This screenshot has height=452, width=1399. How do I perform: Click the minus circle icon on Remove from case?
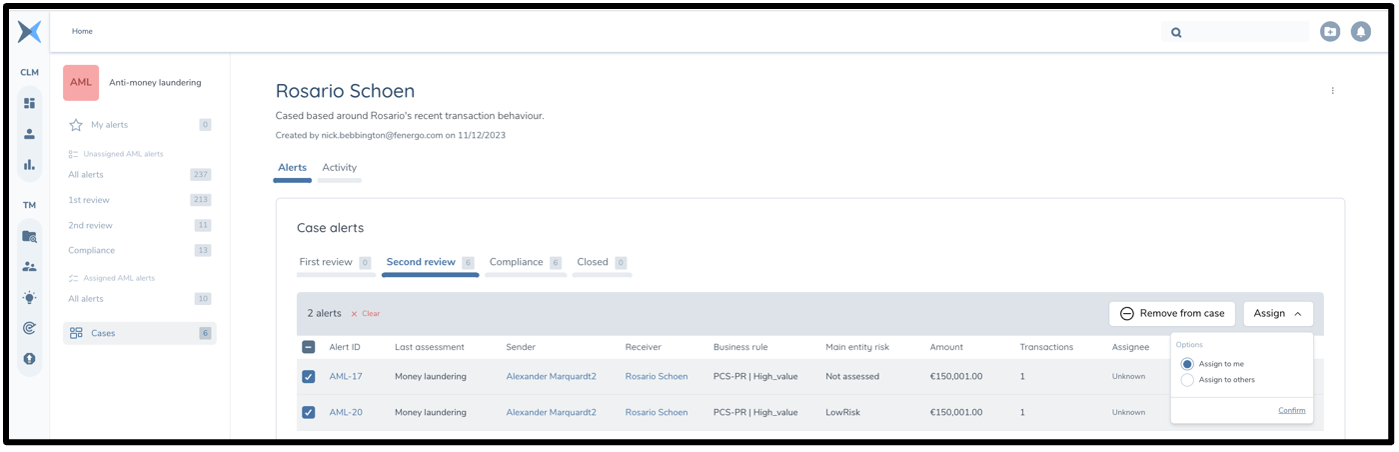click(x=1127, y=313)
